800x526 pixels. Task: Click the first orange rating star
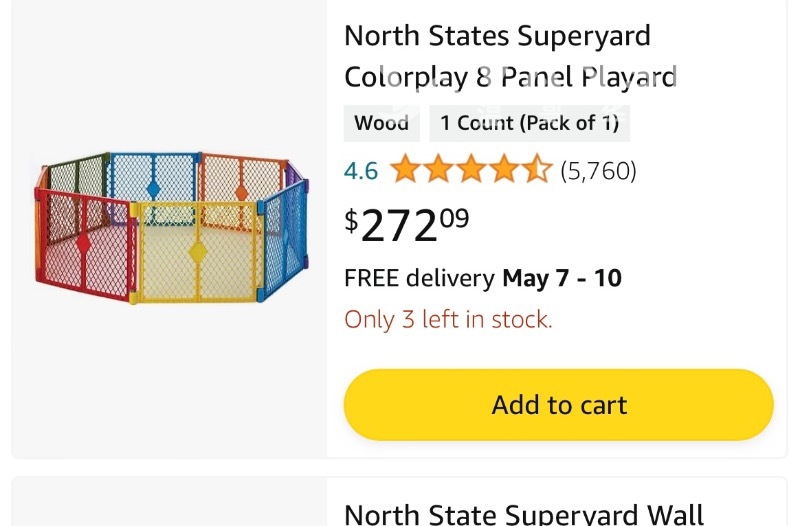[x=405, y=170]
